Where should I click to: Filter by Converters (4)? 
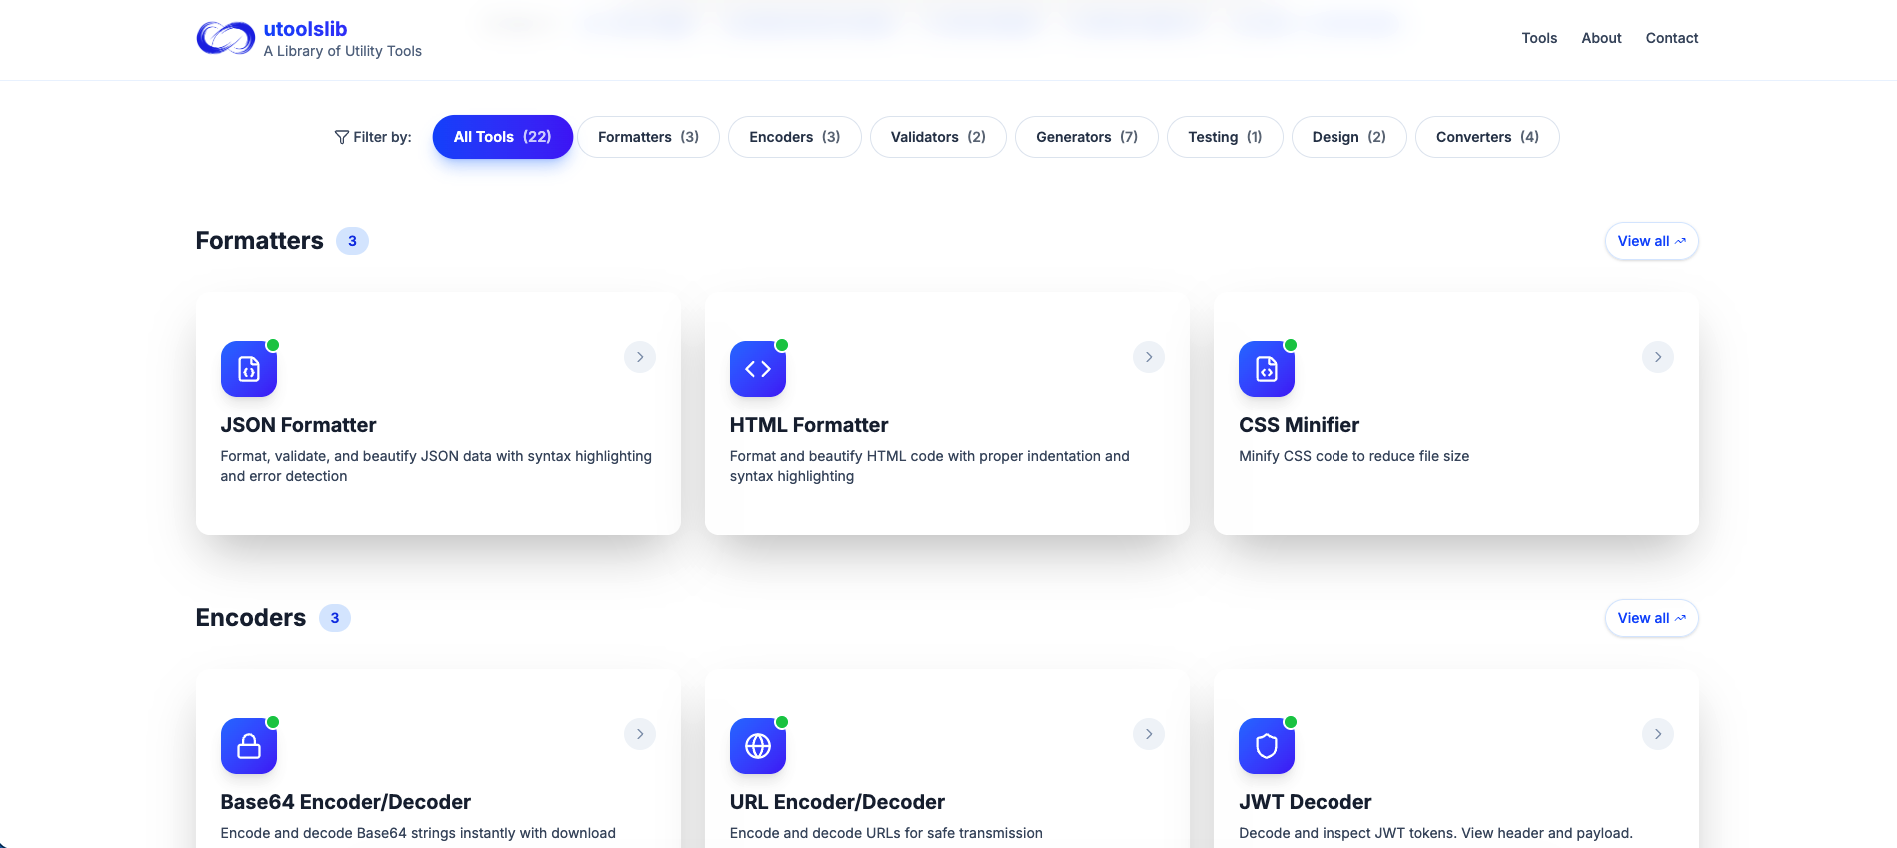click(x=1487, y=137)
